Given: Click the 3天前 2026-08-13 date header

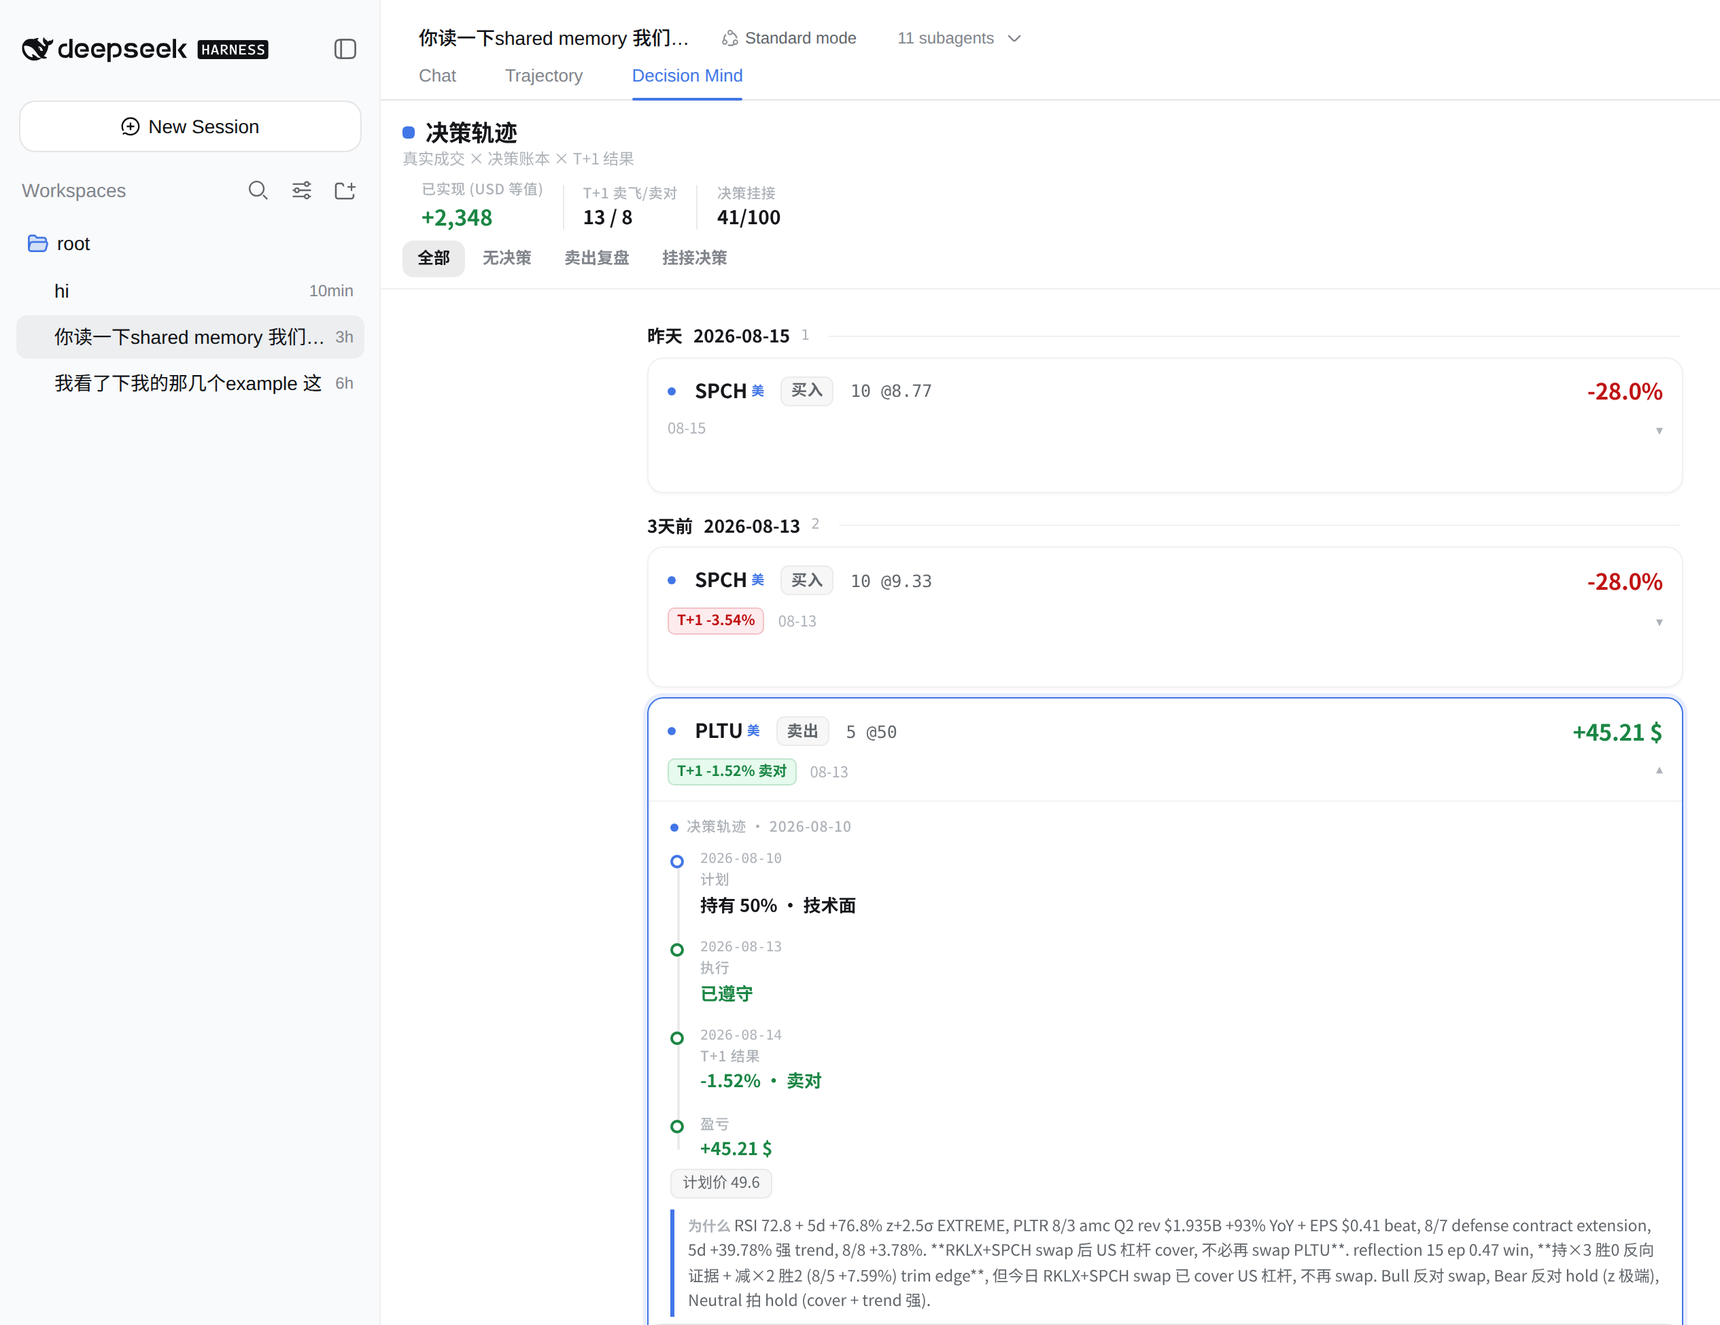Looking at the screenshot, I should (723, 526).
